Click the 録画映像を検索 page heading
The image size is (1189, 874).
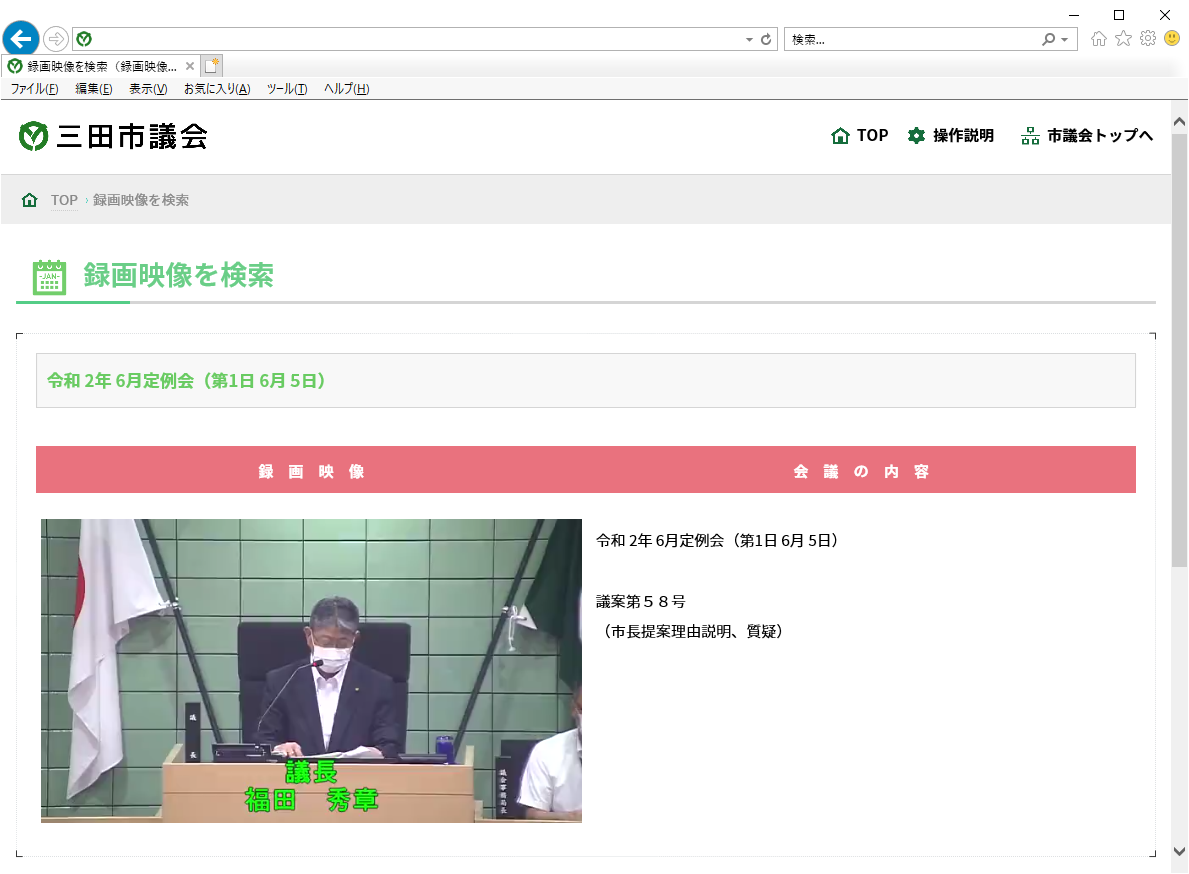point(178,275)
